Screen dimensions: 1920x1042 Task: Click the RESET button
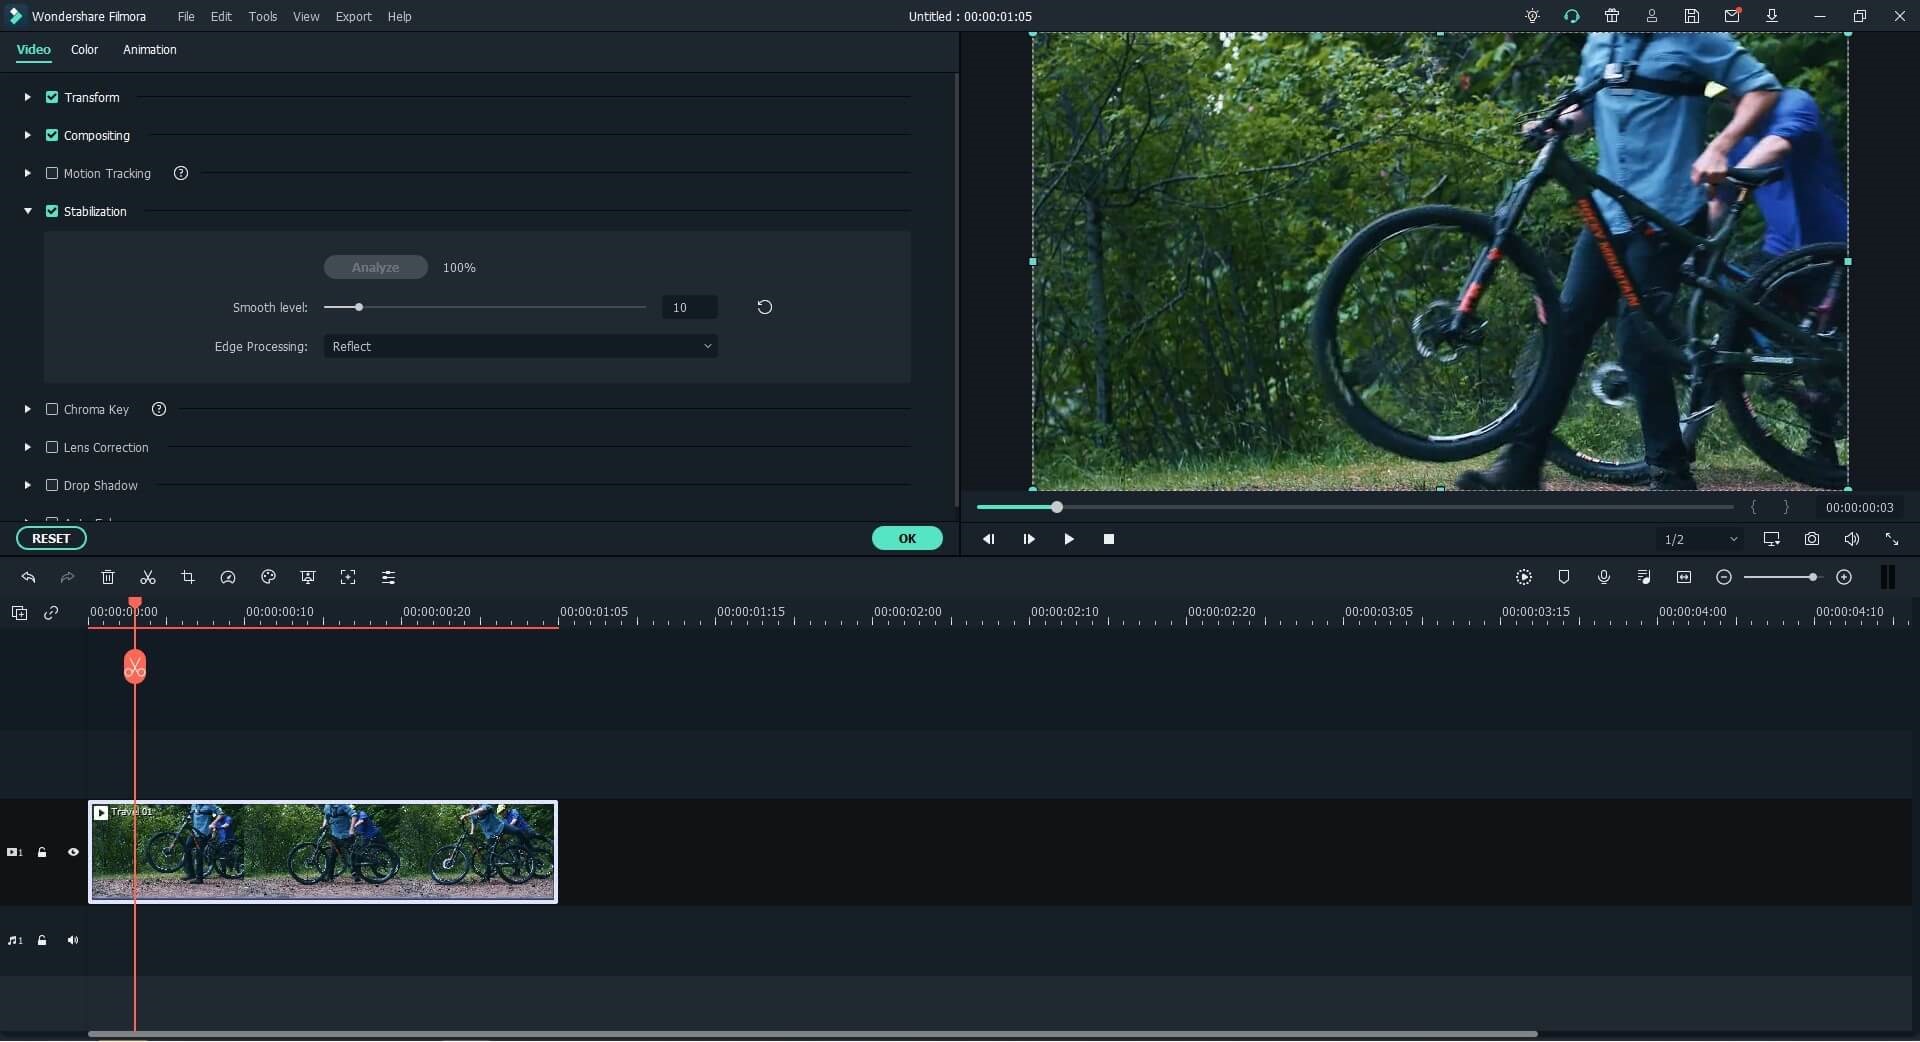tap(51, 538)
